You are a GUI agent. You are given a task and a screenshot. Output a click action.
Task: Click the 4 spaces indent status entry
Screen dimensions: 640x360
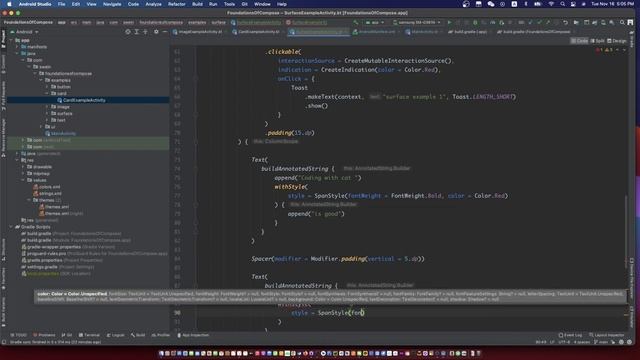[x=582, y=342]
